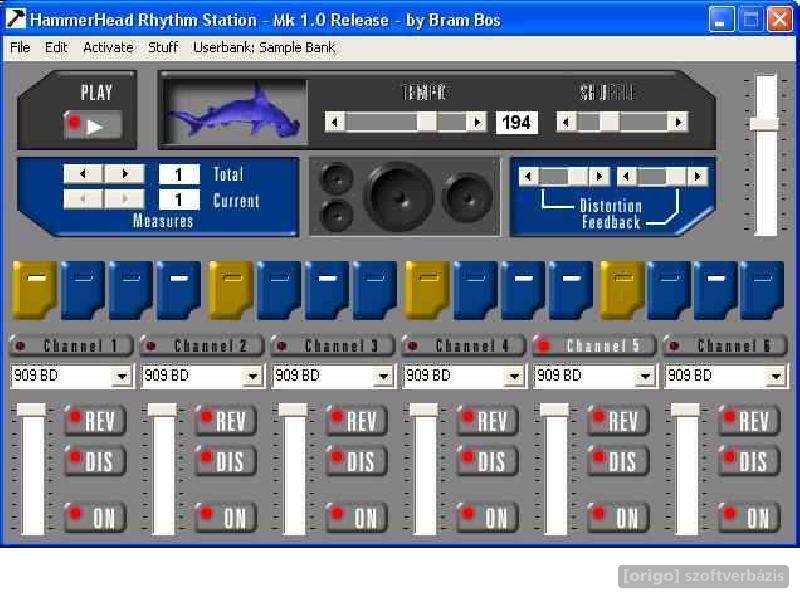Screen dimensions: 800x600
Task: Open the Userbank: Sample Bank menu
Action: pyautogui.click(x=264, y=47)
